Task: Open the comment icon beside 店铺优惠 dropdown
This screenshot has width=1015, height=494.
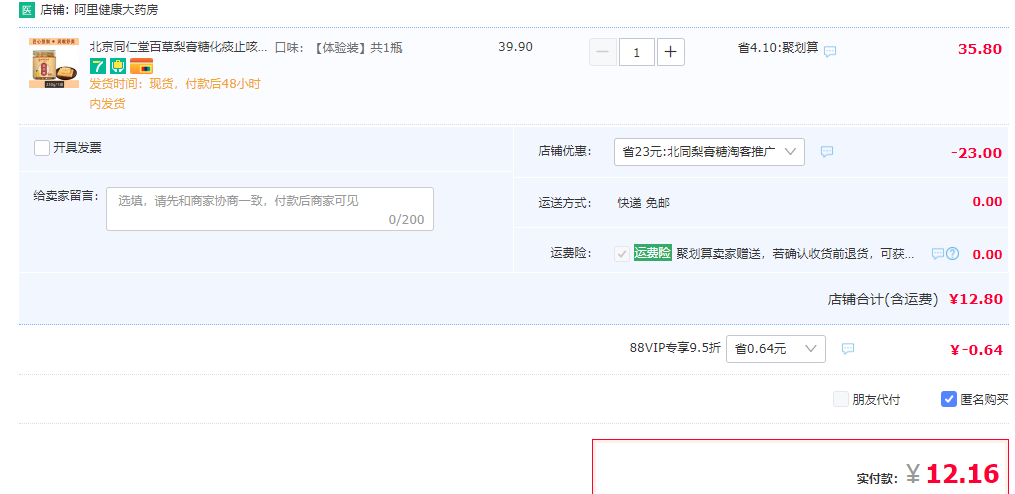Action: tap(827, 152)
